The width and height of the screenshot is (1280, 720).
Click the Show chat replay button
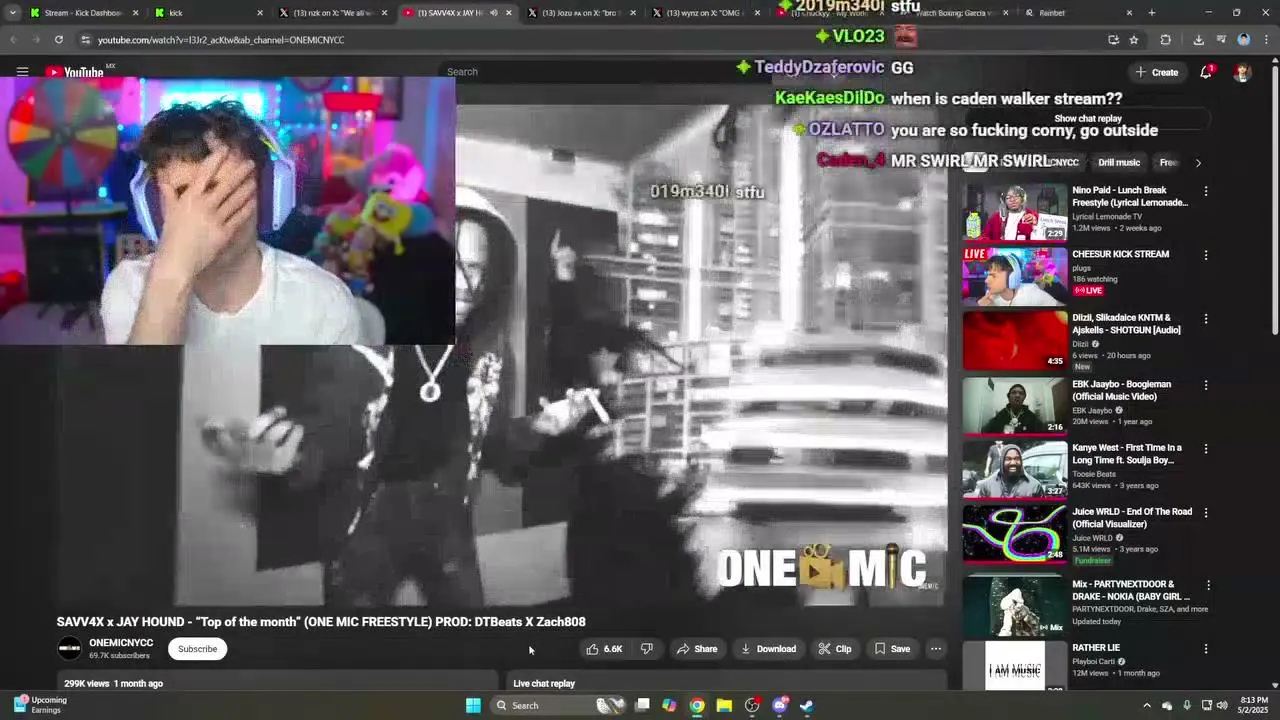click(x=1088, y=119)
